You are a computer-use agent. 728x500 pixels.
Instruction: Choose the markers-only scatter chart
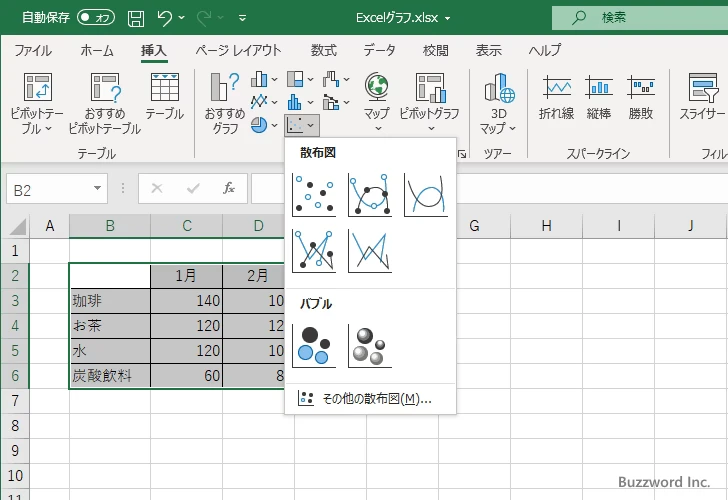point(314,195)
